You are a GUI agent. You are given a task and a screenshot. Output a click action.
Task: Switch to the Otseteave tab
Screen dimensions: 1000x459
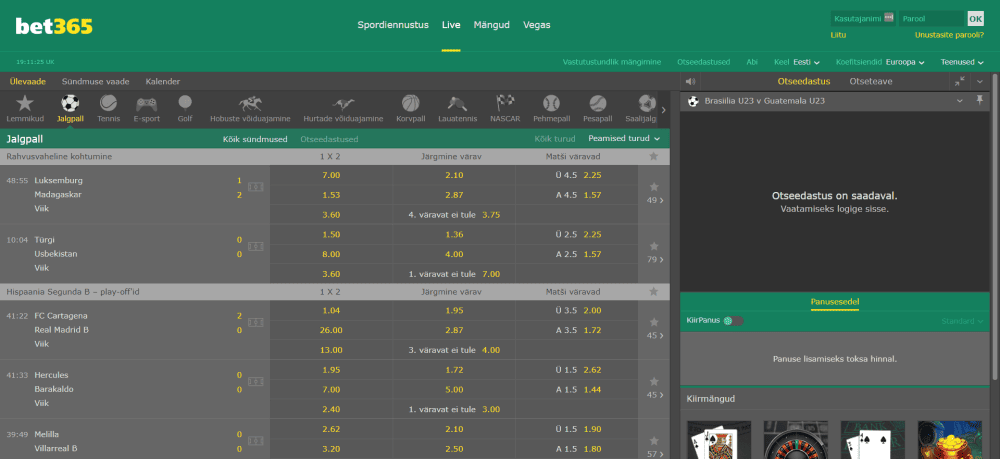tap(871, 82)
